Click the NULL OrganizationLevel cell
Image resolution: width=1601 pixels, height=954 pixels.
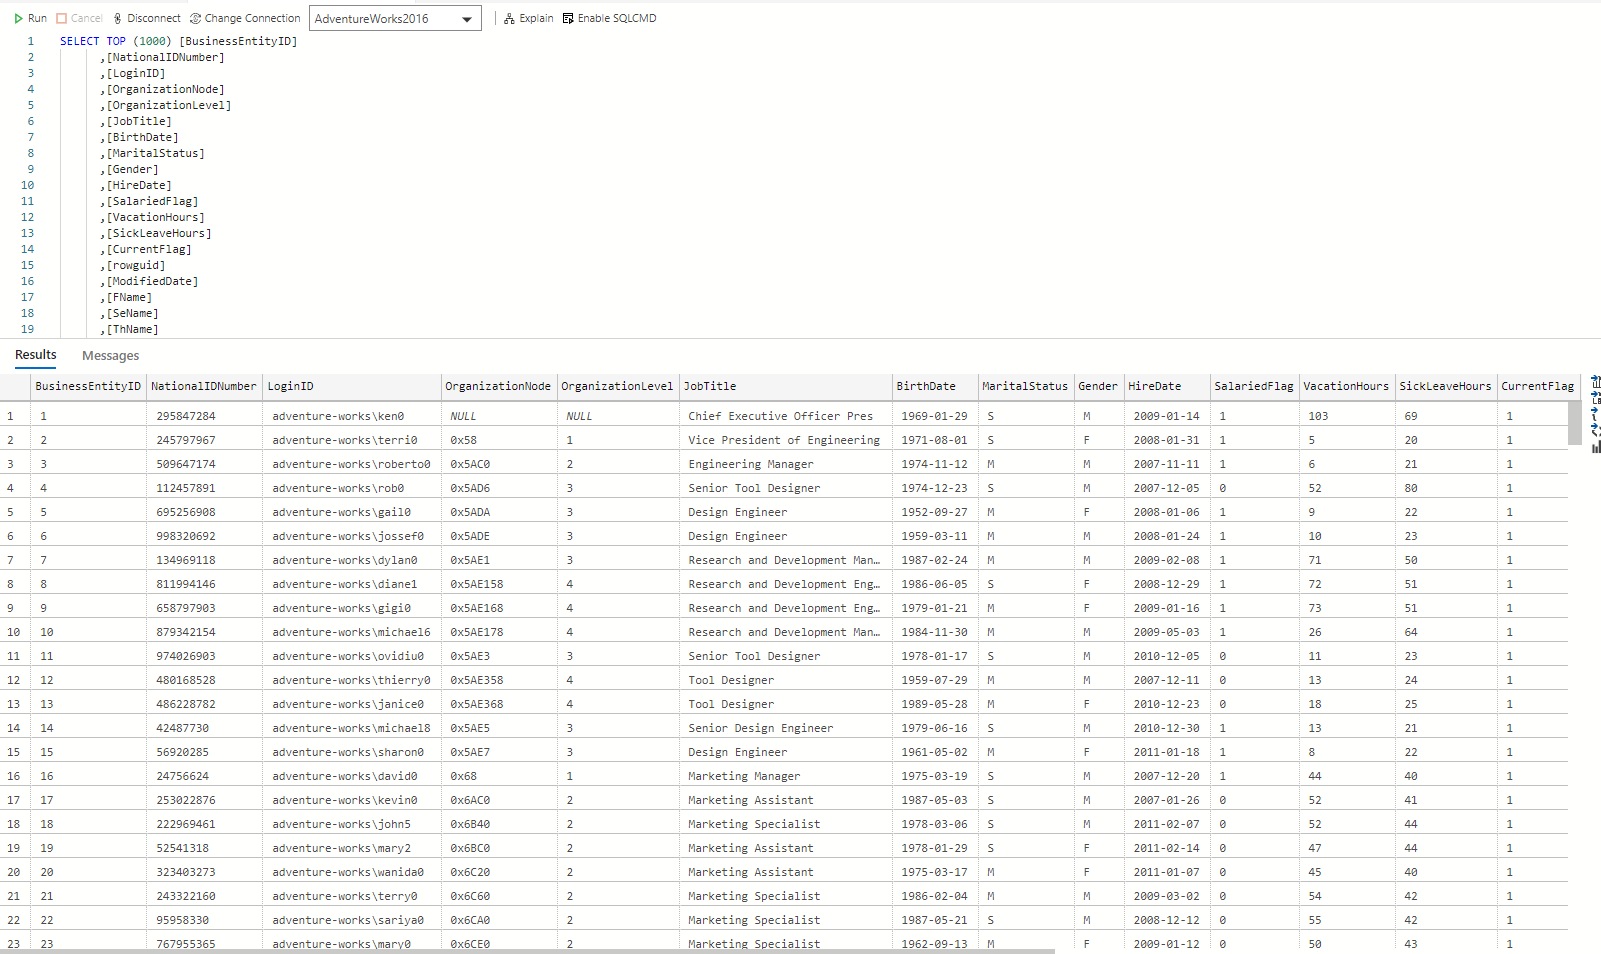pyautogui.click(x=618, y=416)
